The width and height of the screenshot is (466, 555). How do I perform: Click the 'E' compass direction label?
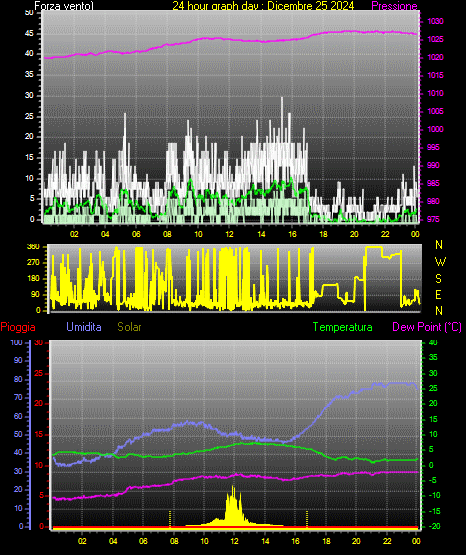pos(438,294)
